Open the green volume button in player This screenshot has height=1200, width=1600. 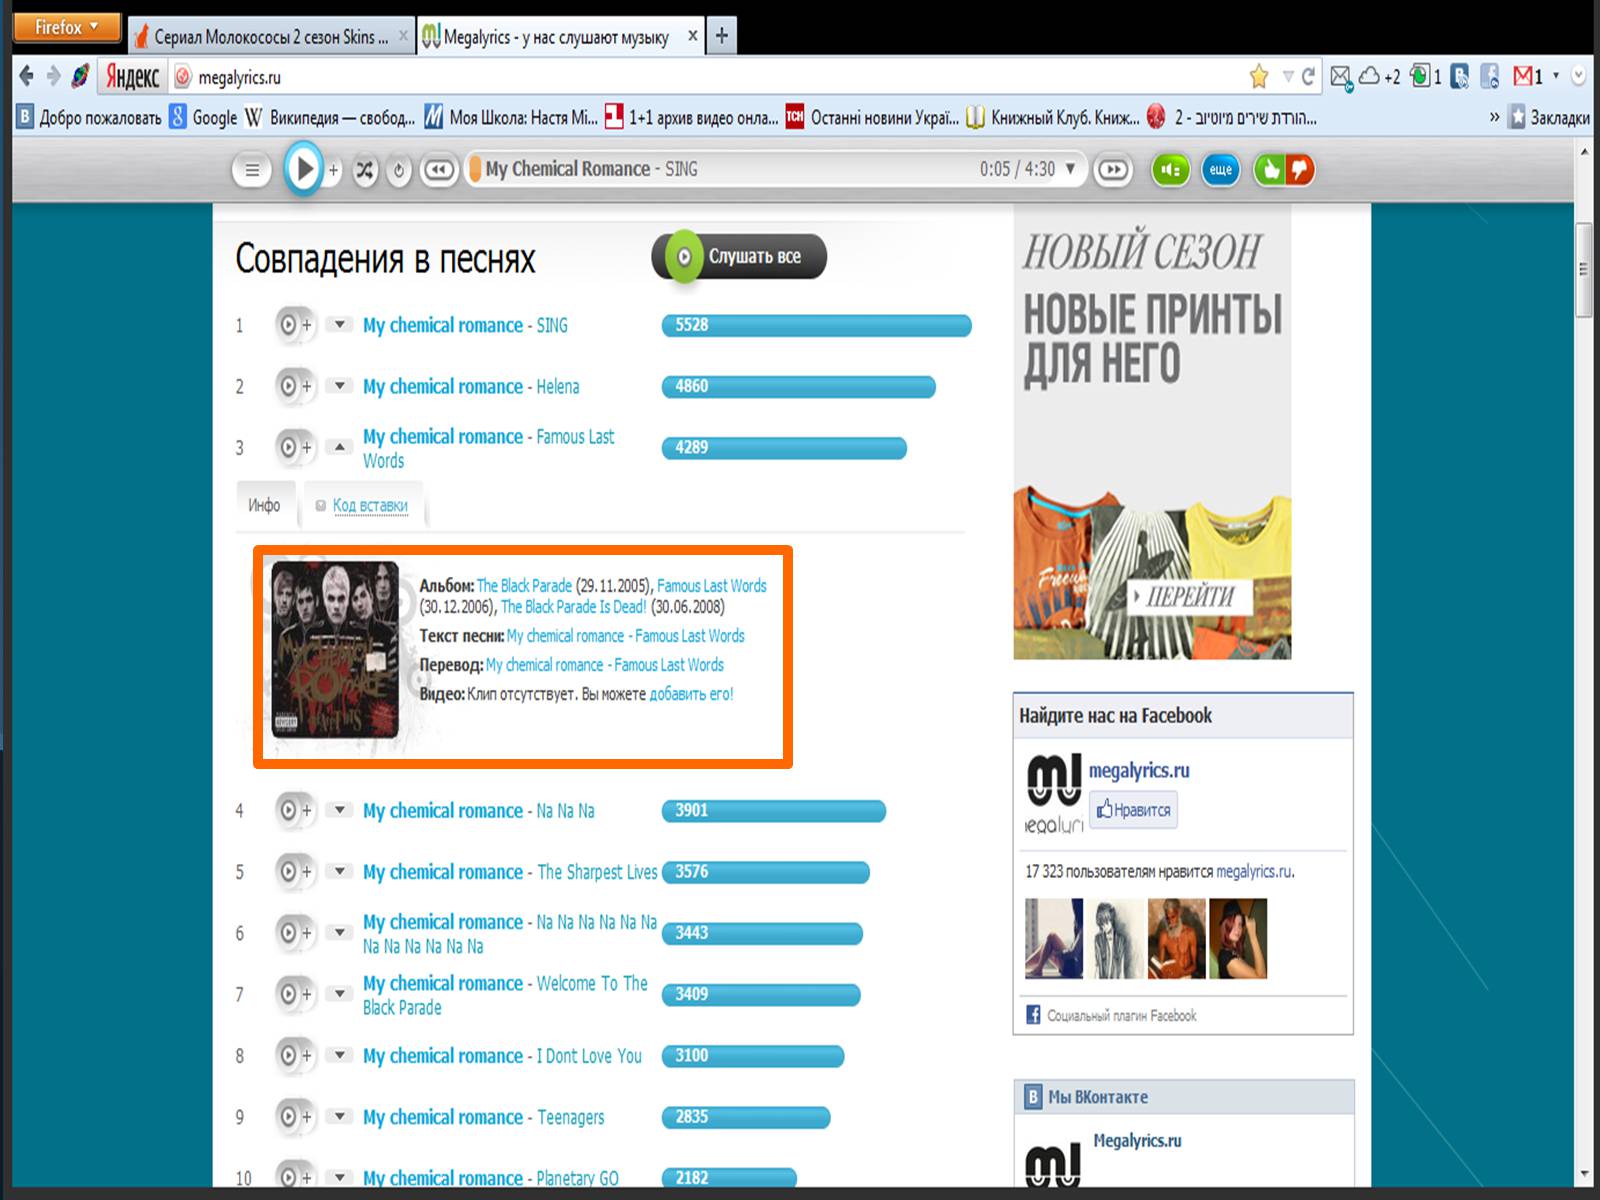tap(1172, 170)
